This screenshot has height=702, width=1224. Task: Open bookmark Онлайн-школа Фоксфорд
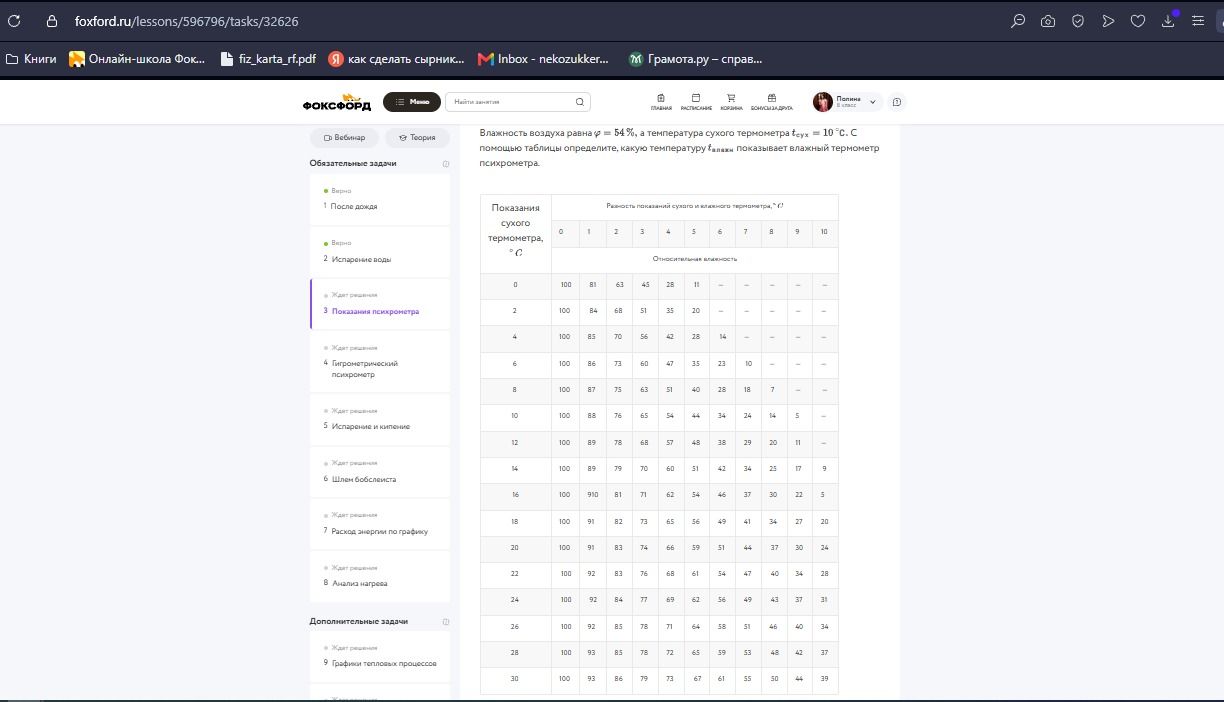137,59
